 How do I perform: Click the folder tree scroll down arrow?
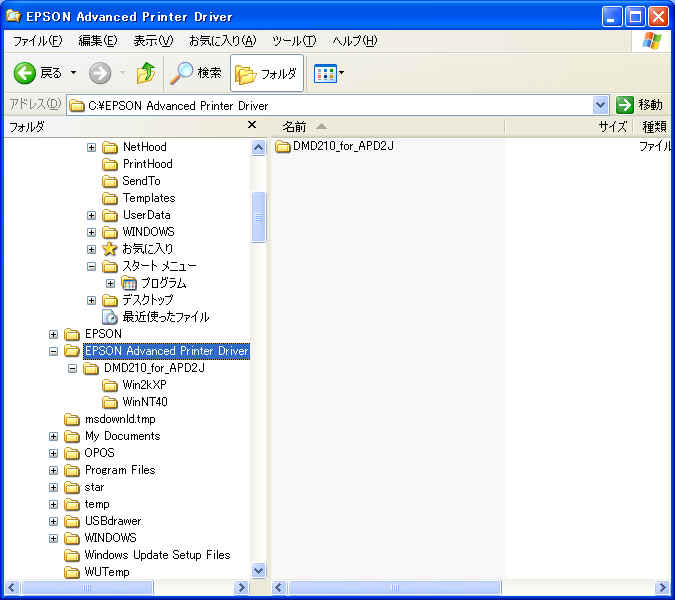pyautogui.click(x=258, y=571)
